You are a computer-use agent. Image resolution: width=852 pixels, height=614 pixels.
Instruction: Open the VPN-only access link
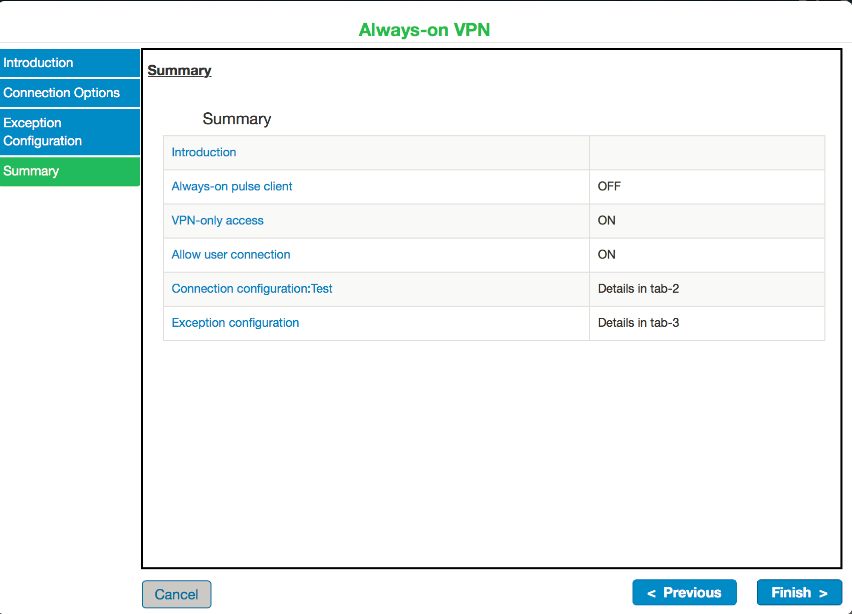(x=217, y=221)
